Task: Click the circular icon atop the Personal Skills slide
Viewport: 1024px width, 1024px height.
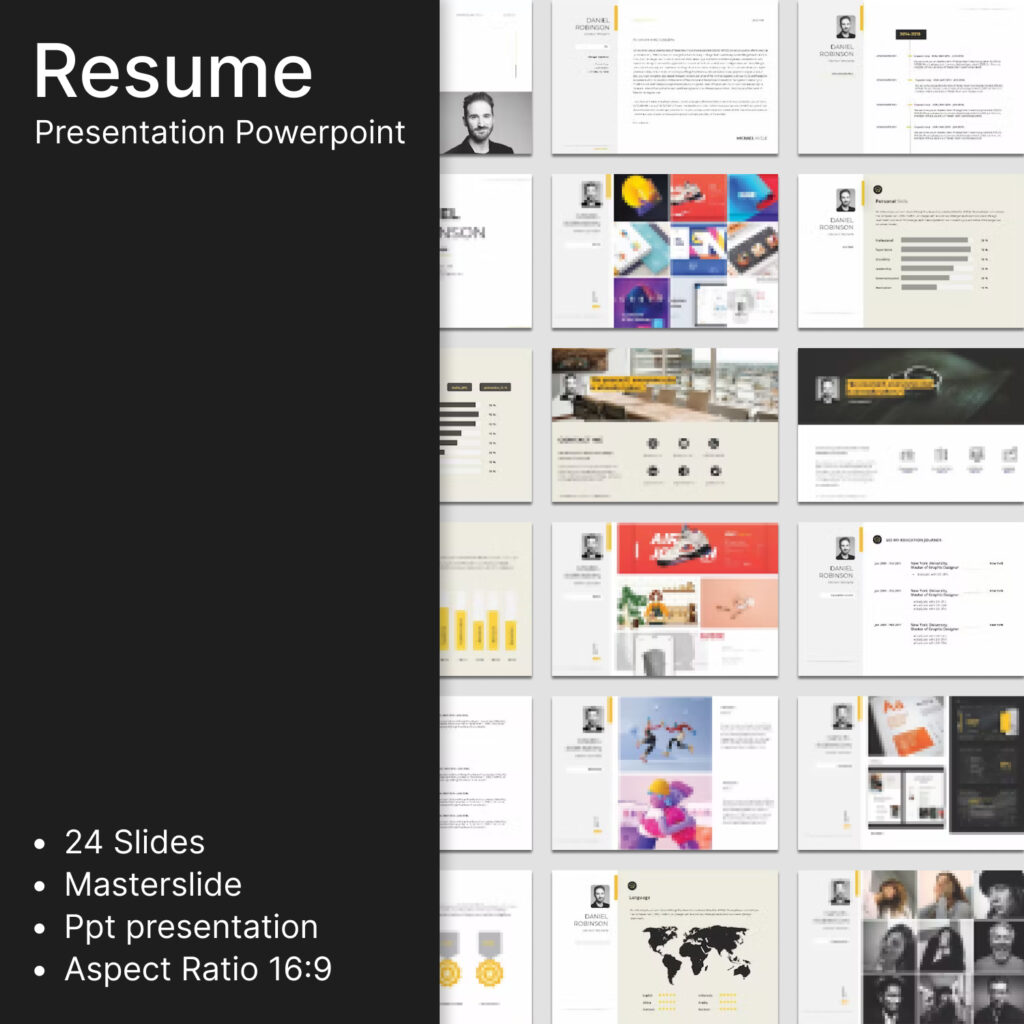Action: click(877, 190)
